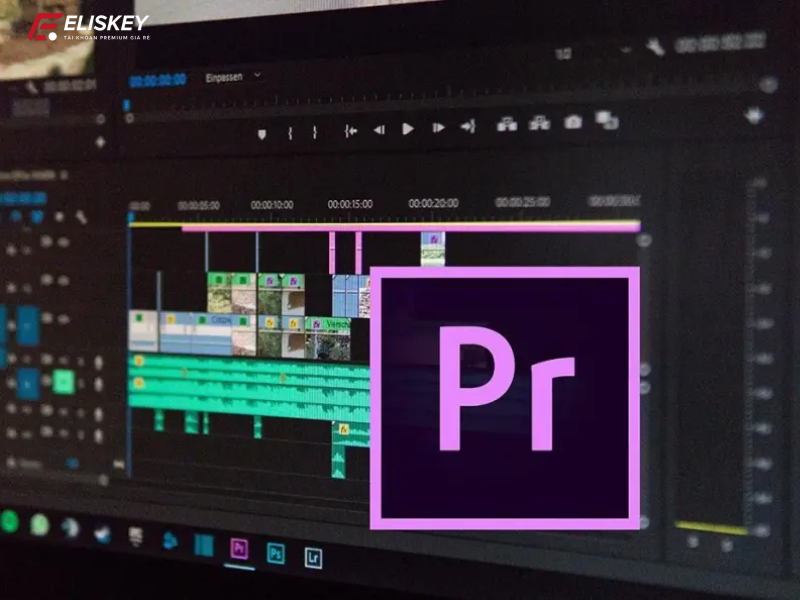Open Lightroom from the taskbar

coord(314,558)
